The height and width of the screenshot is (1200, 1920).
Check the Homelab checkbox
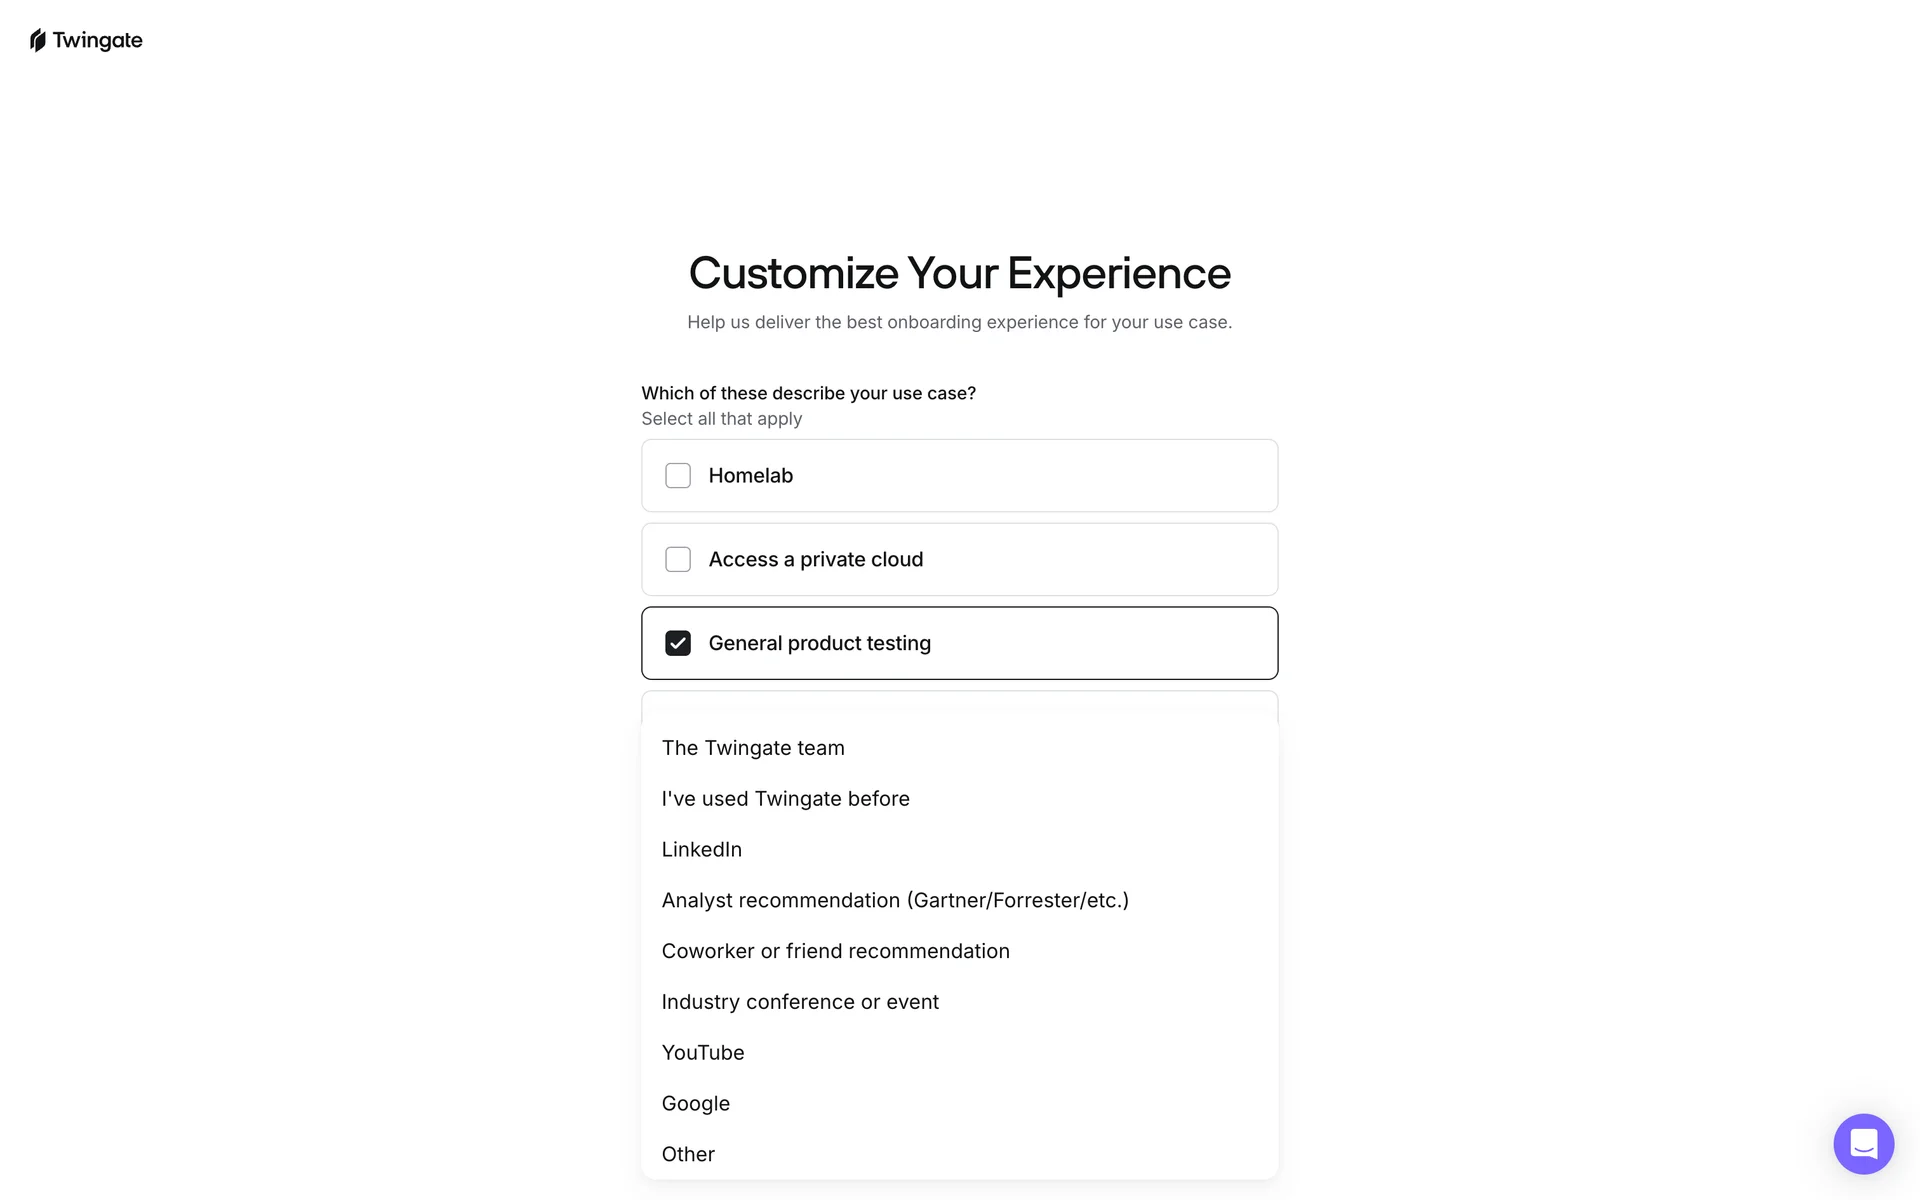(x=678, y=476)
